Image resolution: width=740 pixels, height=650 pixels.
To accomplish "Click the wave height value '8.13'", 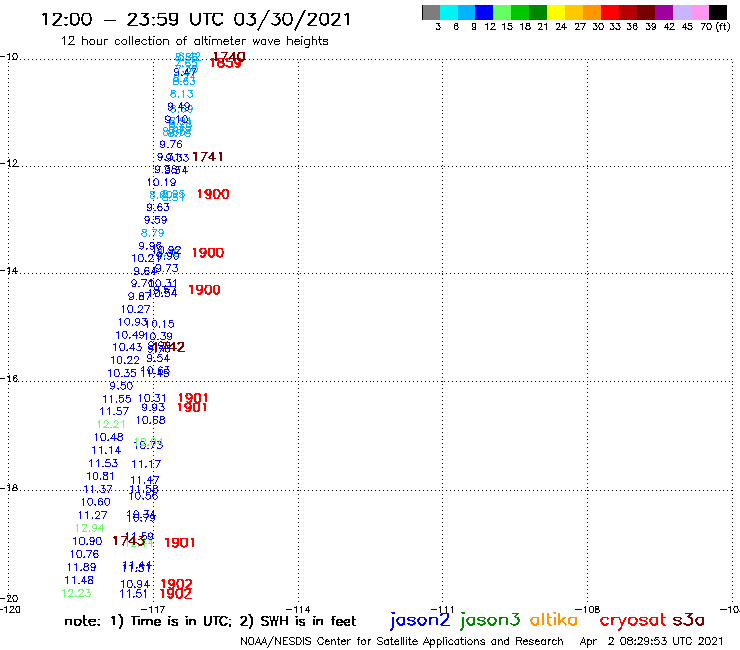I will (x=182, y=94).
